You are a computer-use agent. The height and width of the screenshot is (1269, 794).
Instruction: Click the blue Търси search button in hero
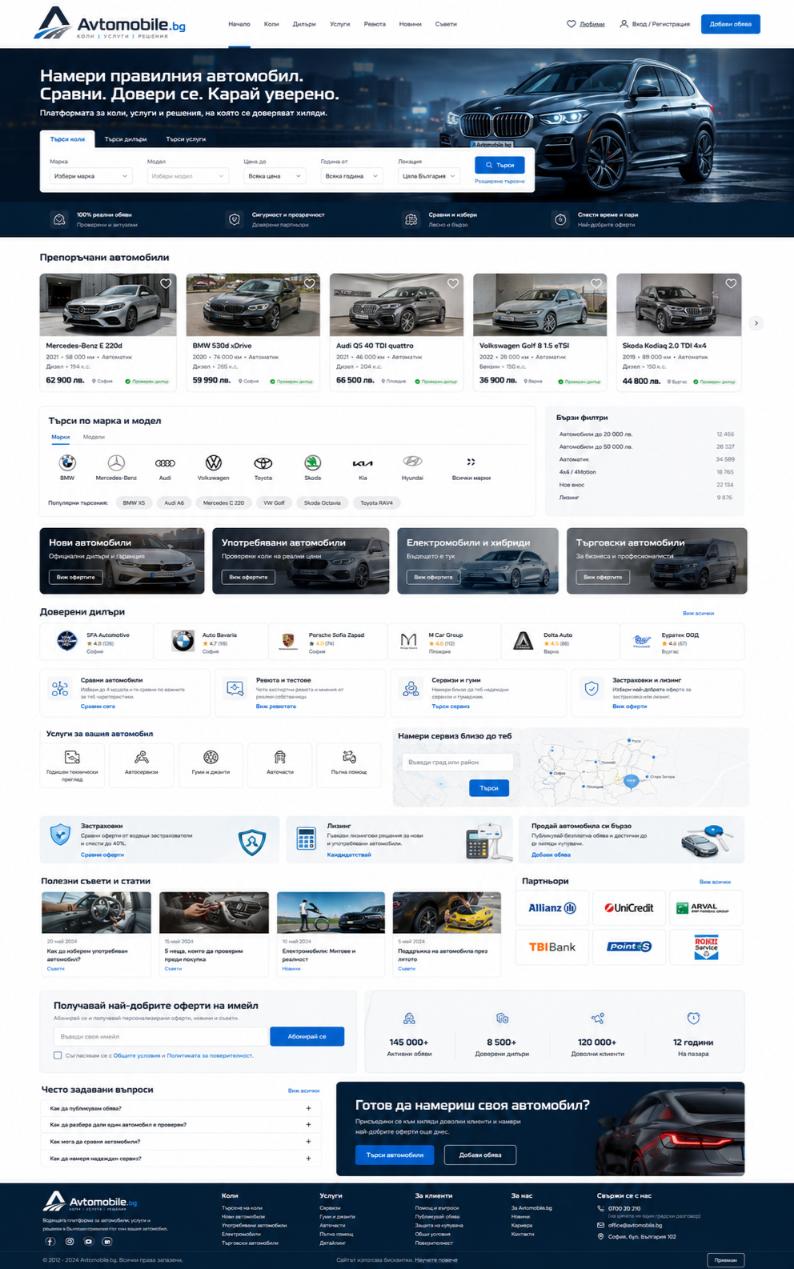click(499, 165)
